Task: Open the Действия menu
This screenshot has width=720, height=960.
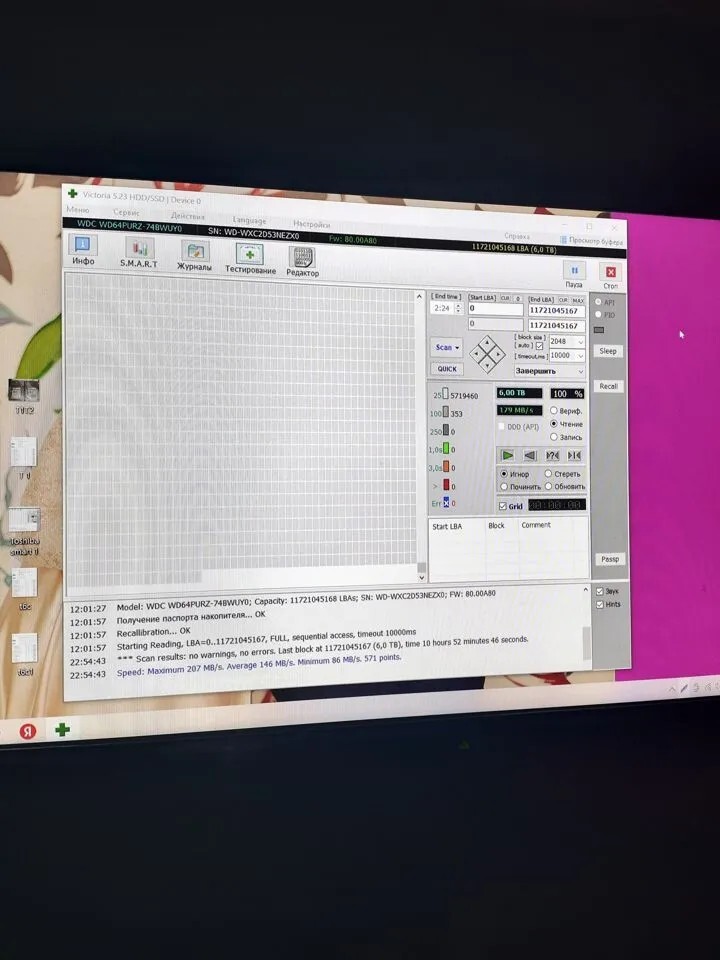Action: pos(188,216)
